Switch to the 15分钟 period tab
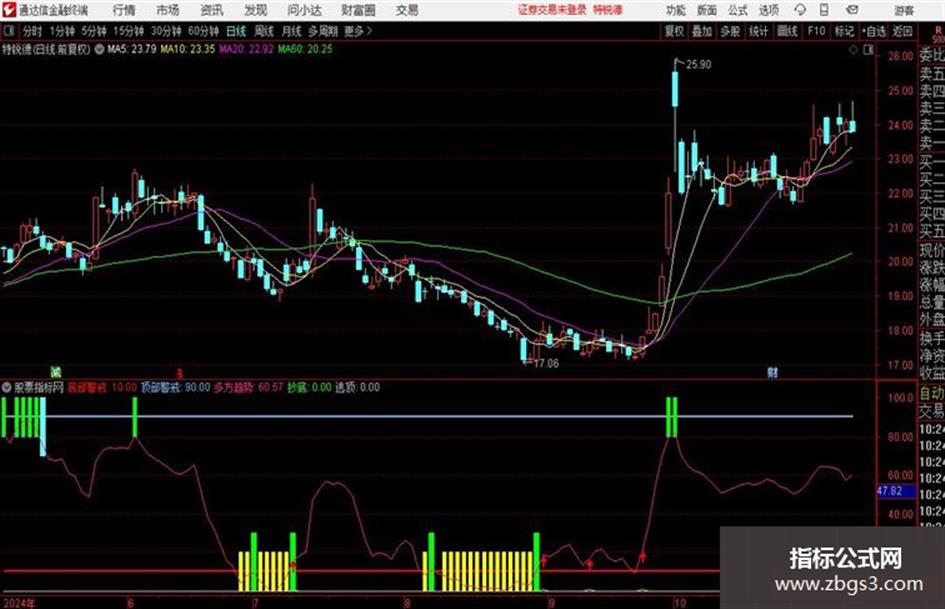Viewport: 945px width, 609px height. [x=128, y=31]
